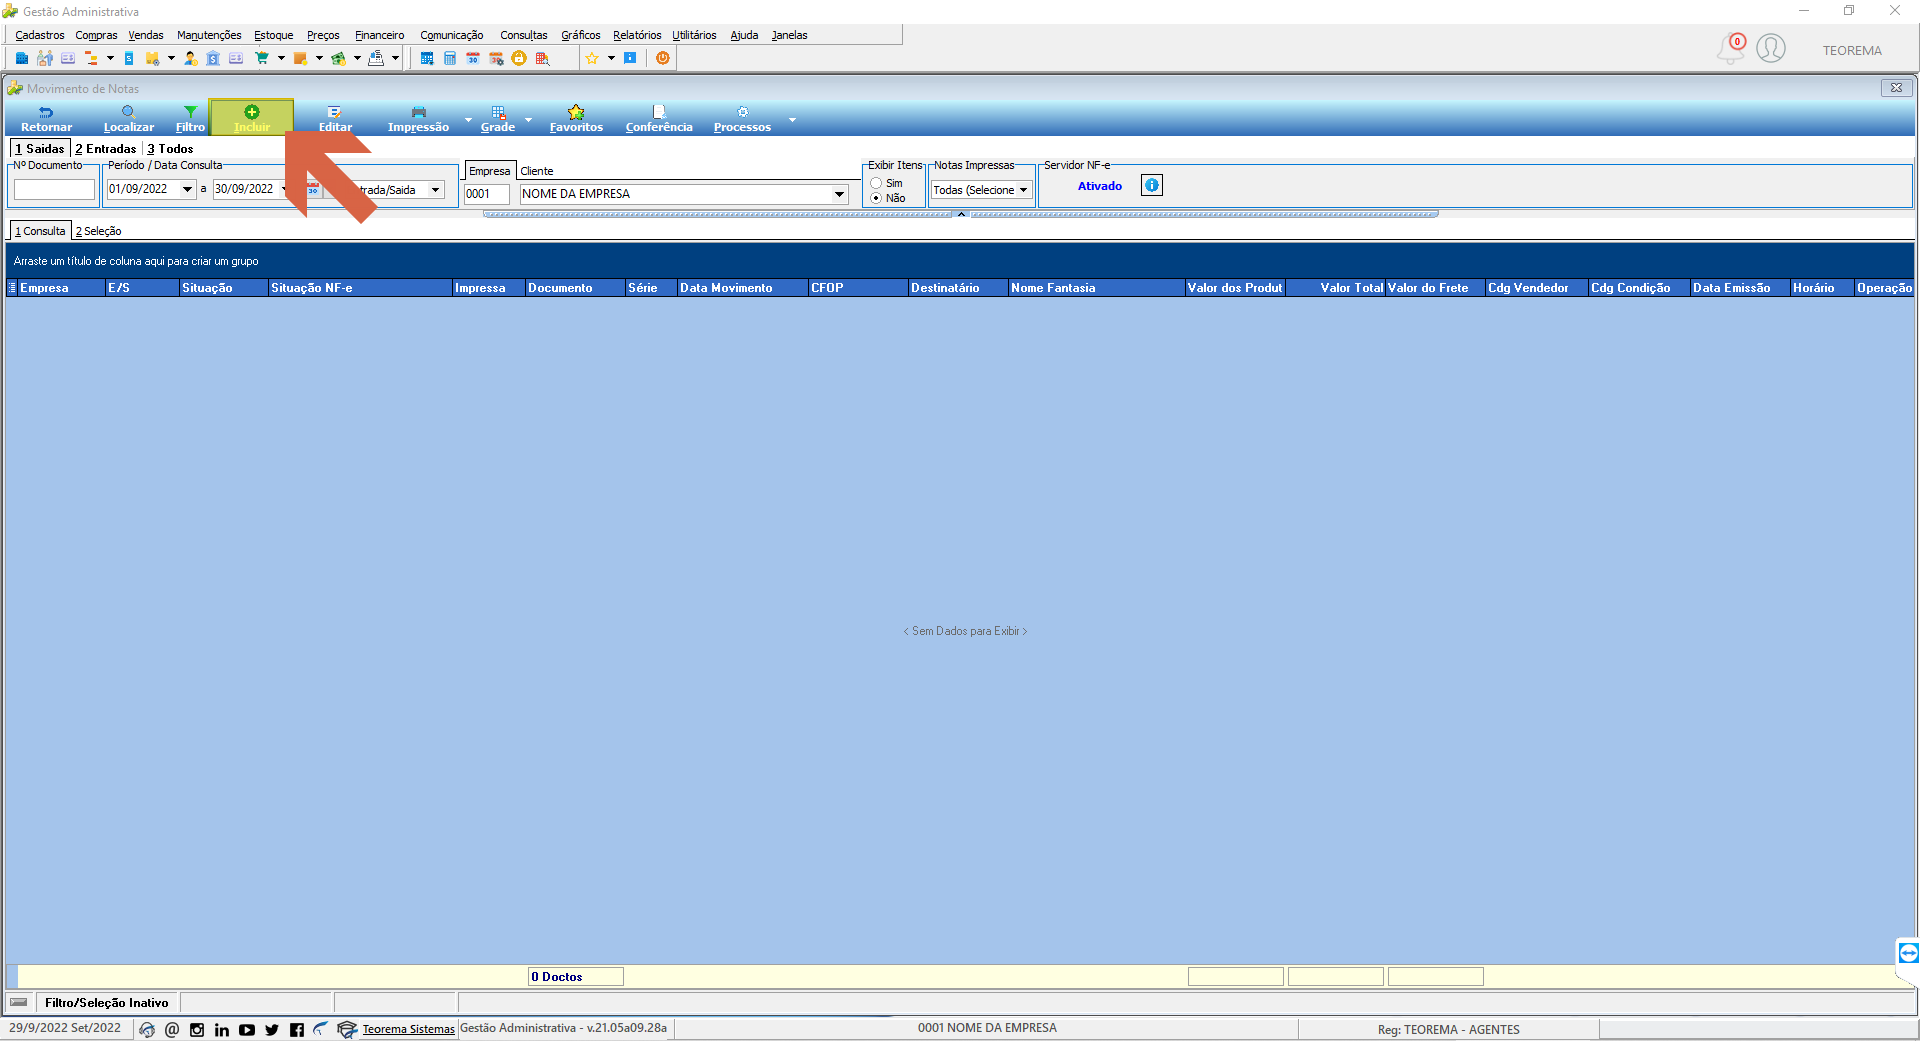1920x1041 pixels.
Task: Click the Empresa code field 0001
Action: click(x=487, y=194)
